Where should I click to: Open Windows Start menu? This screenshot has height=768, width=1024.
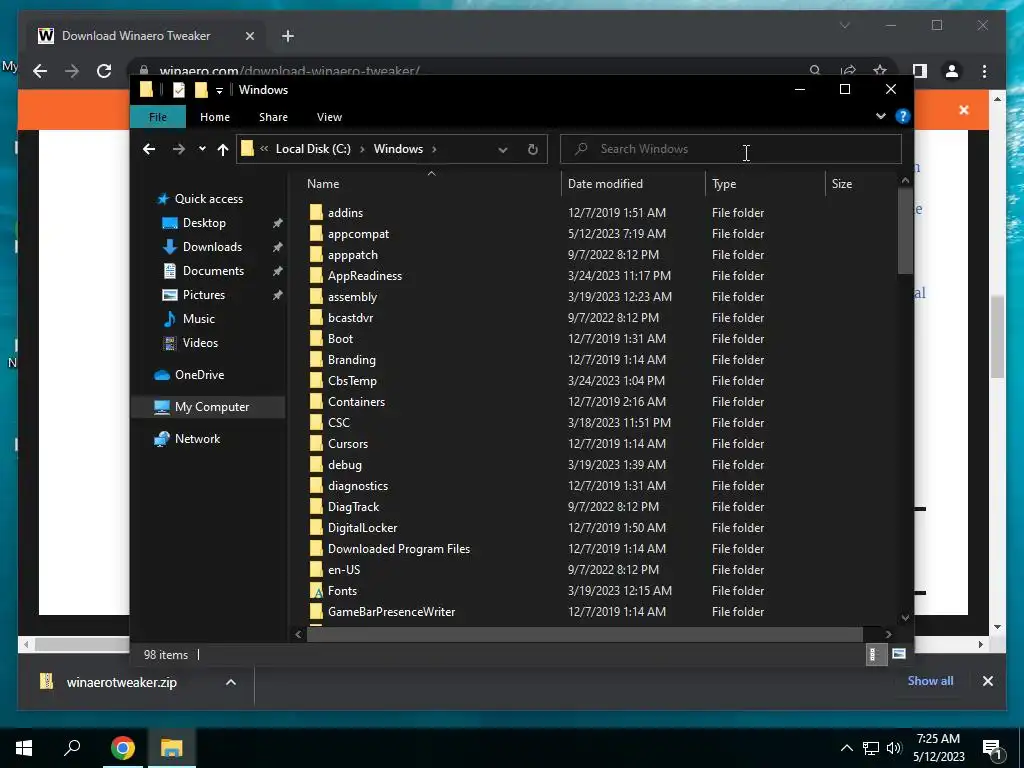coord(24,748)
